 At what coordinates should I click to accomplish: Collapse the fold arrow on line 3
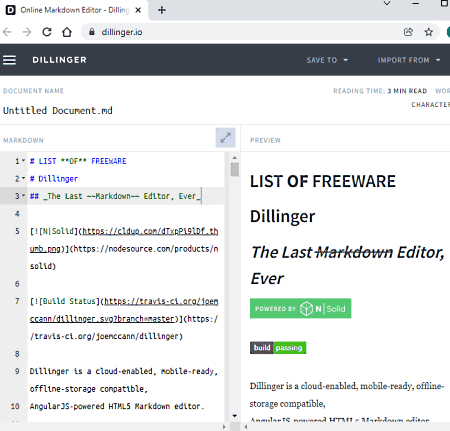(x=23, y=196)
